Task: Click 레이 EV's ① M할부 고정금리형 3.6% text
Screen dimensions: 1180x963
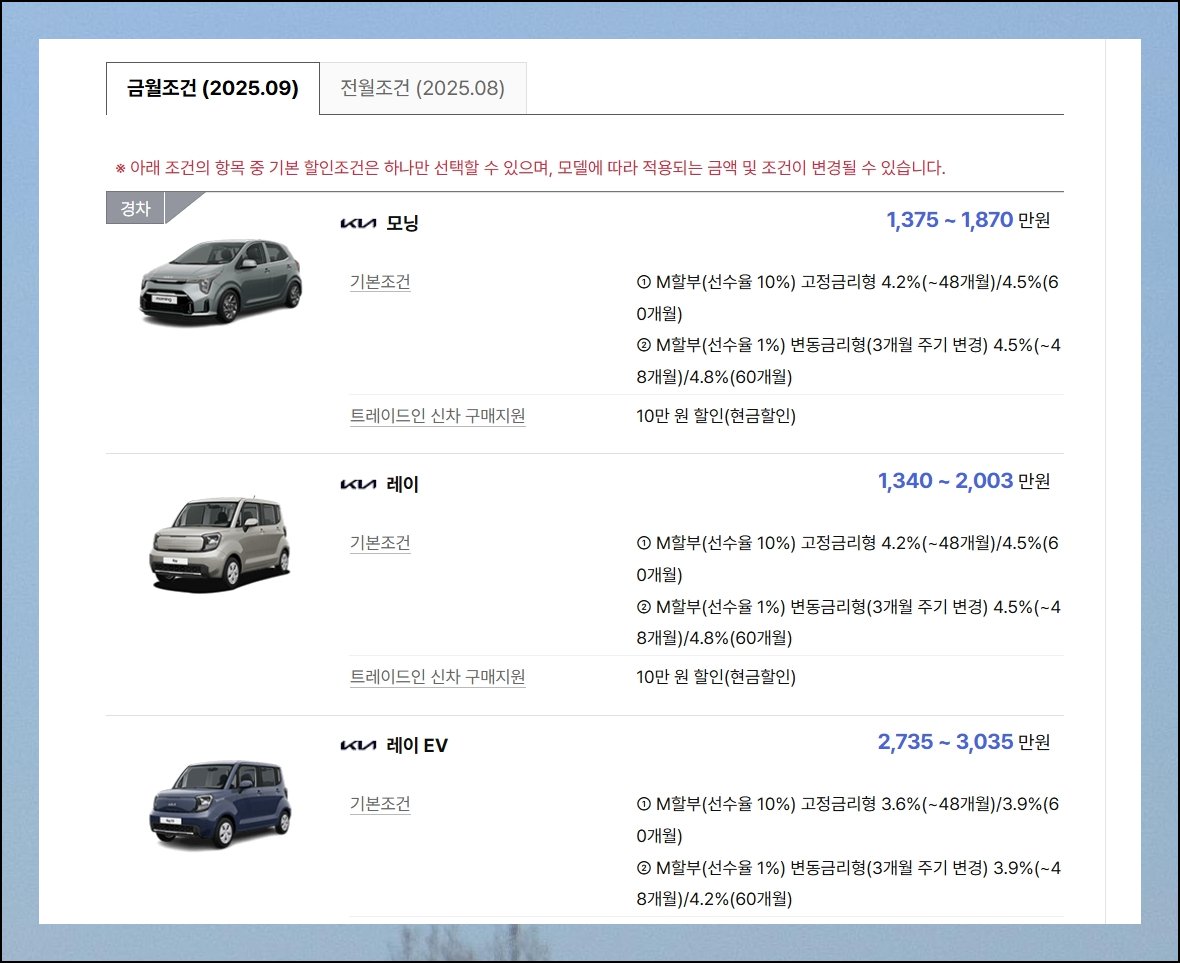Action: tap(848, 819)
